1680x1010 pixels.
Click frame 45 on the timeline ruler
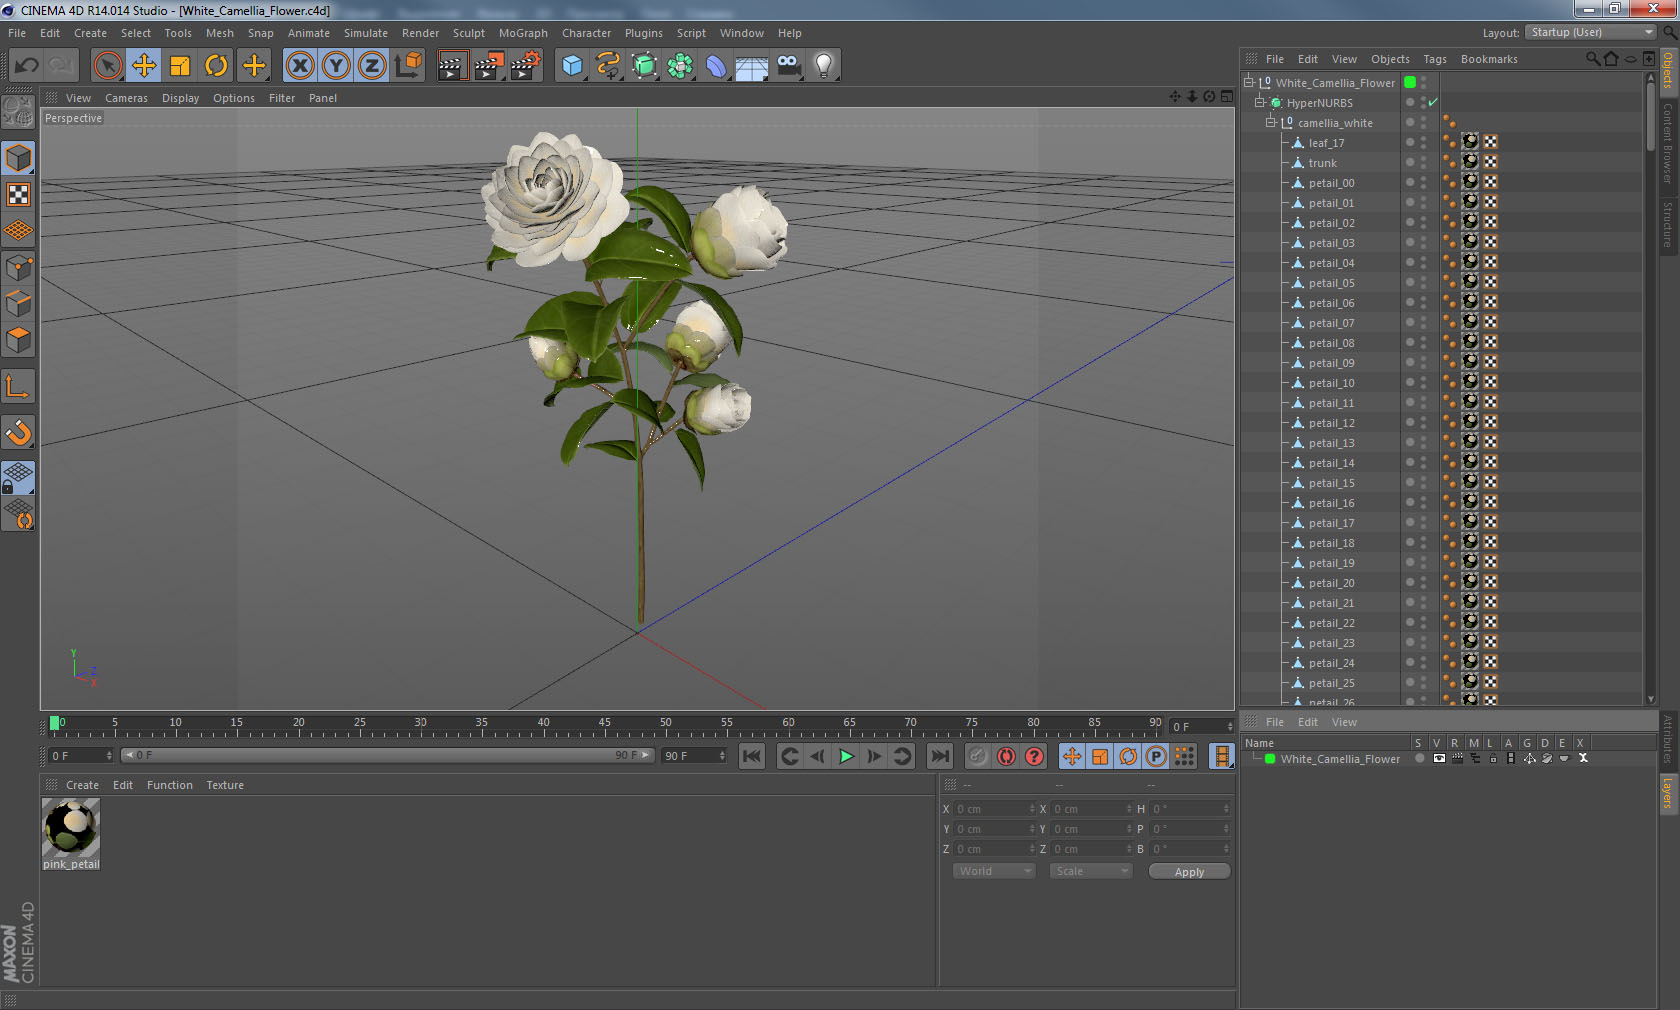(x=604, y=725)
